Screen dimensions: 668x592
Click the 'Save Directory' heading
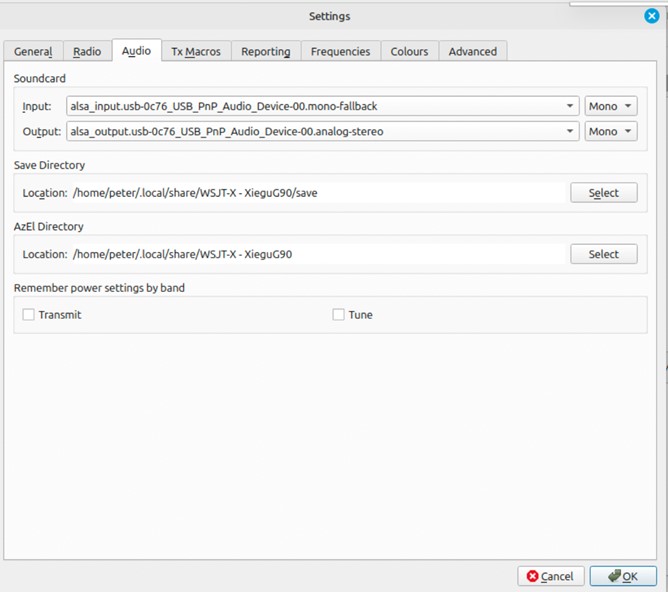(49, 165)
